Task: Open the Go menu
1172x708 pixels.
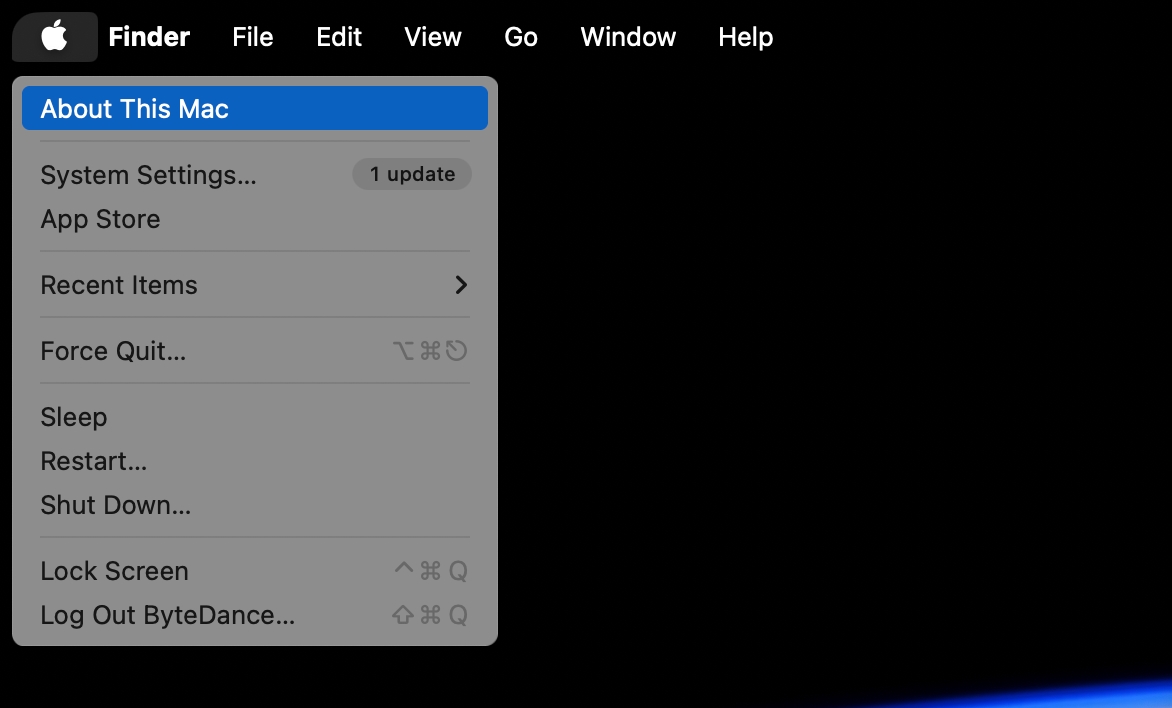Action: pyautogui.click(x=520, y=37)
